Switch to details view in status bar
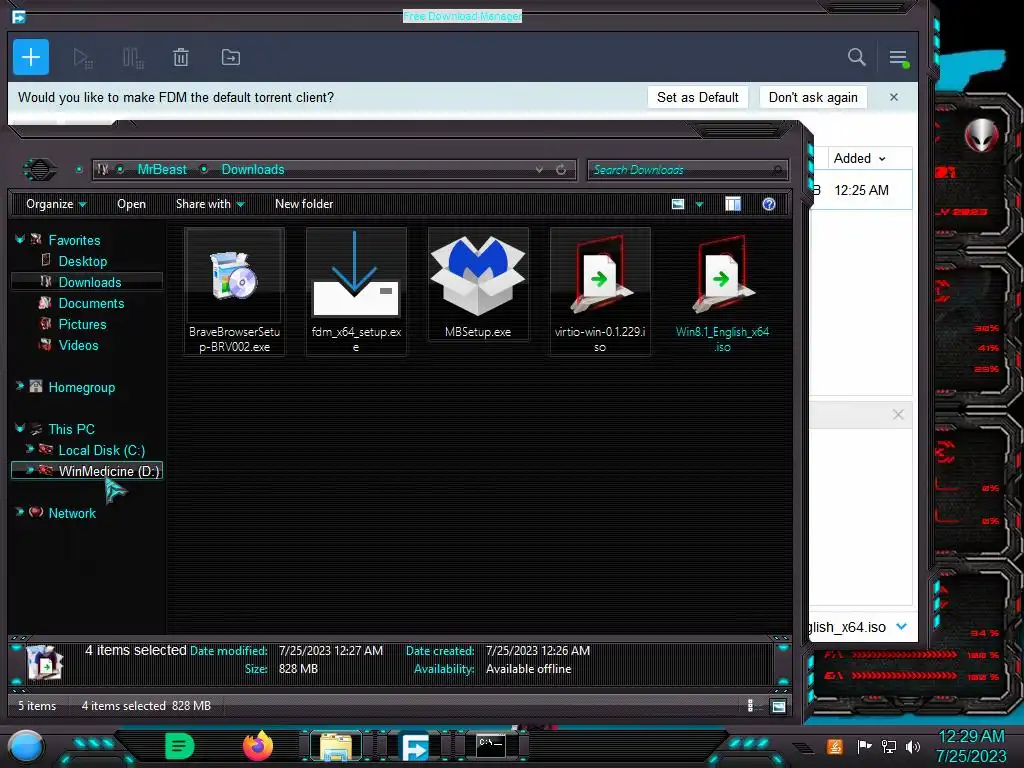Image resolution: width=1024 pixels, height=768 pixels. 750,705
